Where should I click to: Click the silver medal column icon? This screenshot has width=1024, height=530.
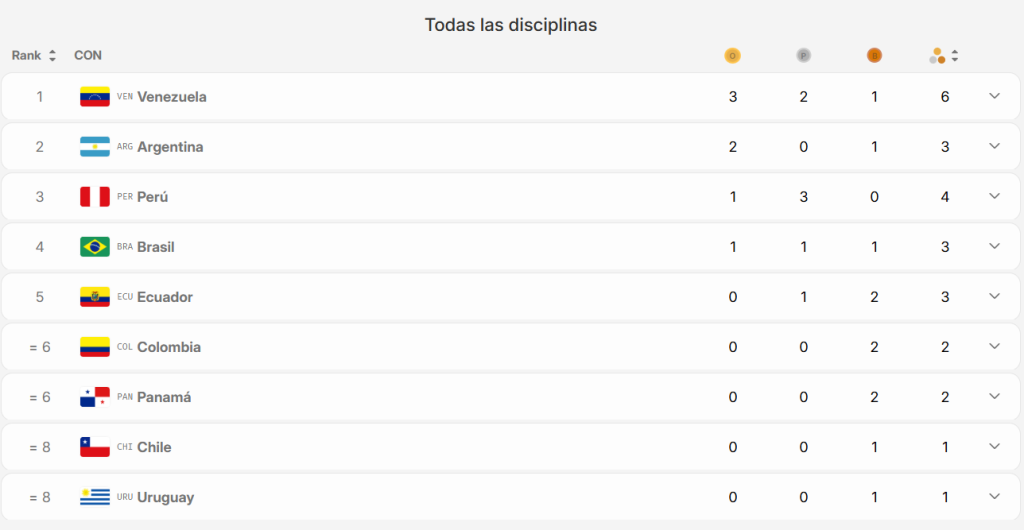(803, 56)
